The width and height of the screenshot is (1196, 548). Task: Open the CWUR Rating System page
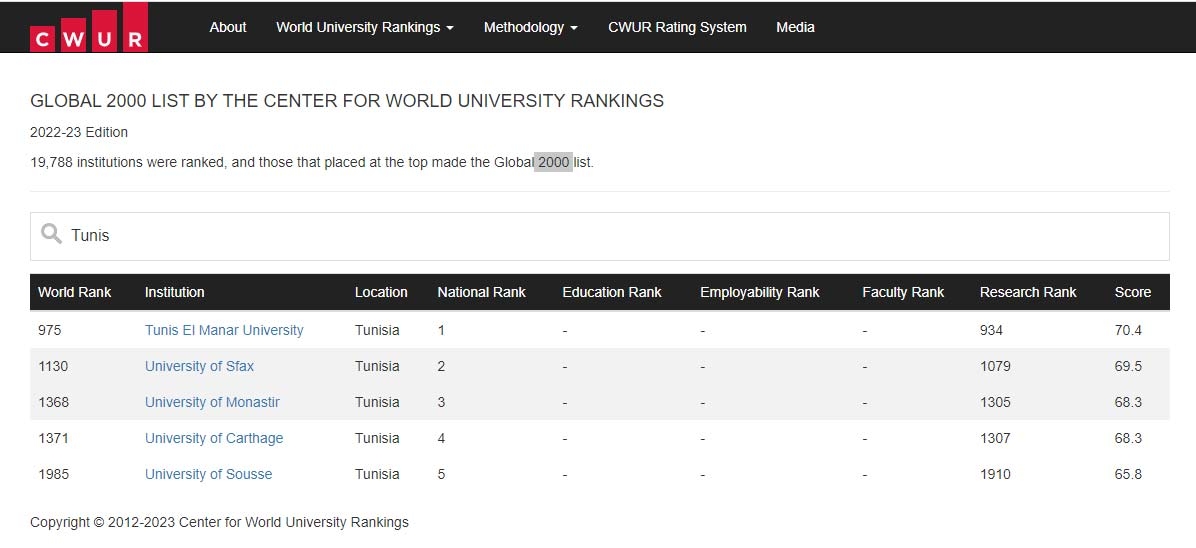(x=677, y=27)
